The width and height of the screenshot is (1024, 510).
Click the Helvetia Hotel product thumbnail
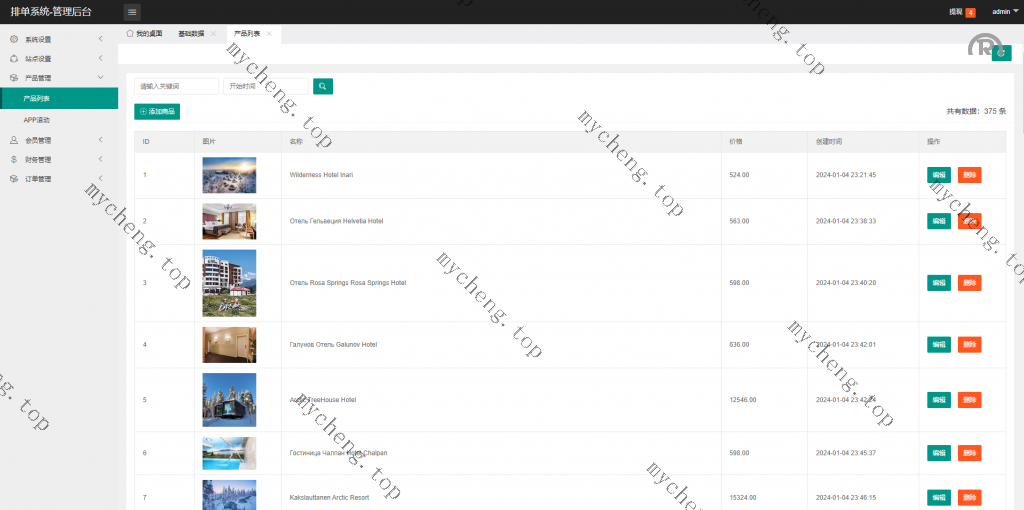point(229,221)
